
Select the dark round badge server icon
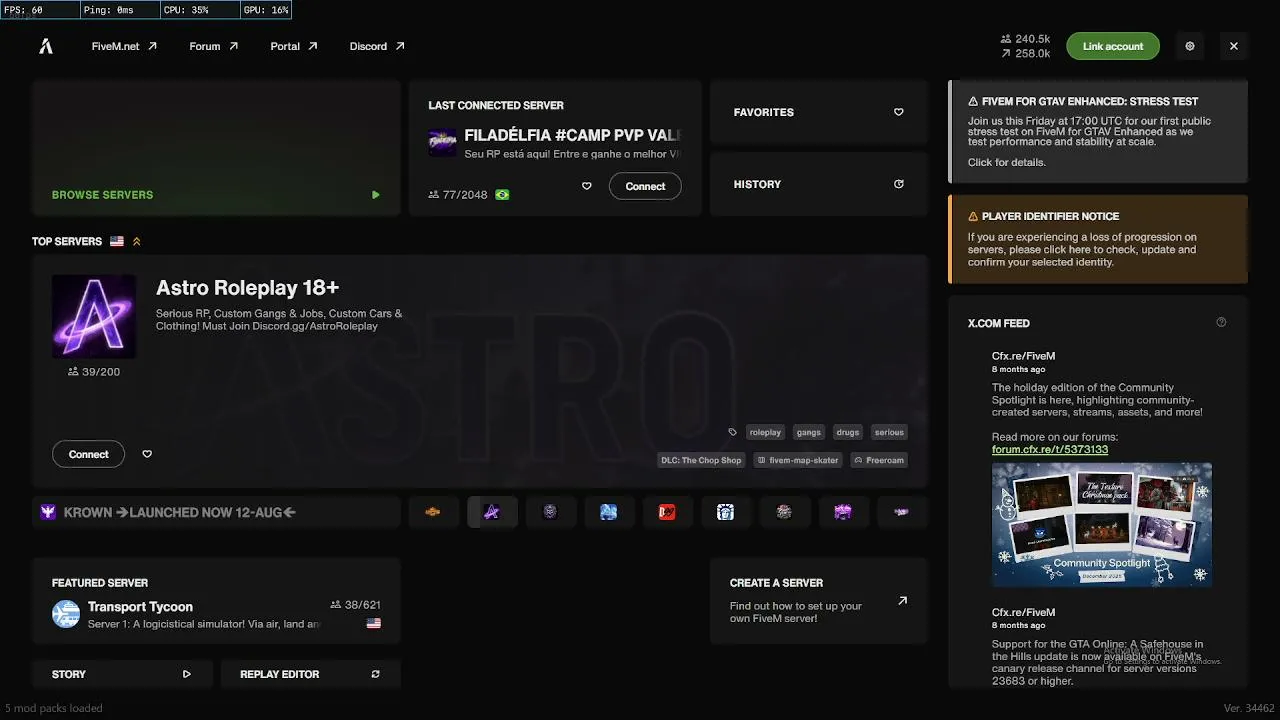click(x=550, y=512)
